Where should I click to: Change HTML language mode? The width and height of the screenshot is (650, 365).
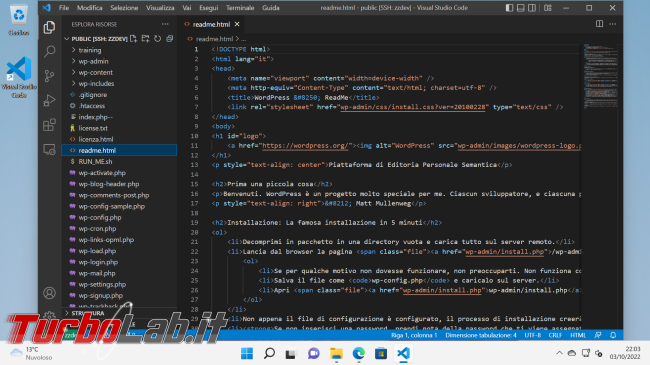click(578, 335)
